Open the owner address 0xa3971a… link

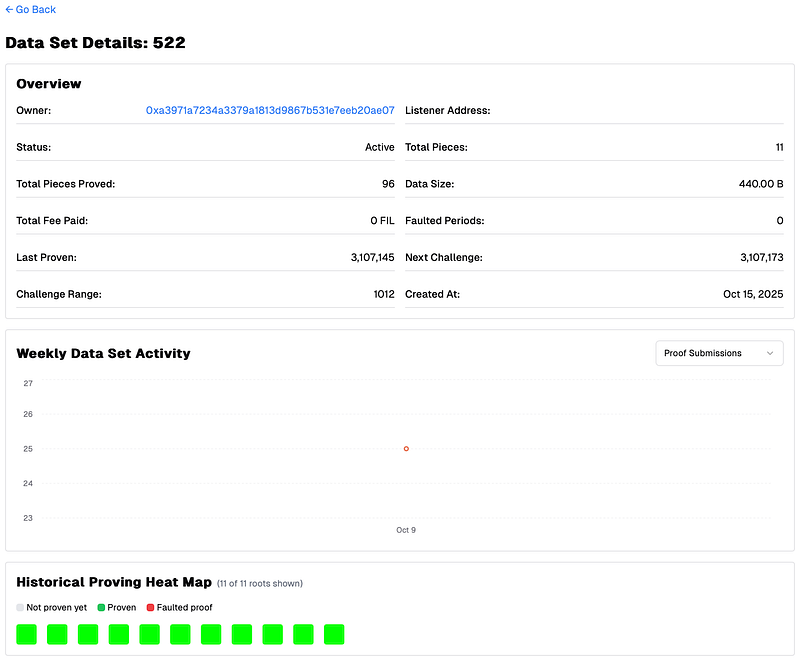tap(270, 111)
